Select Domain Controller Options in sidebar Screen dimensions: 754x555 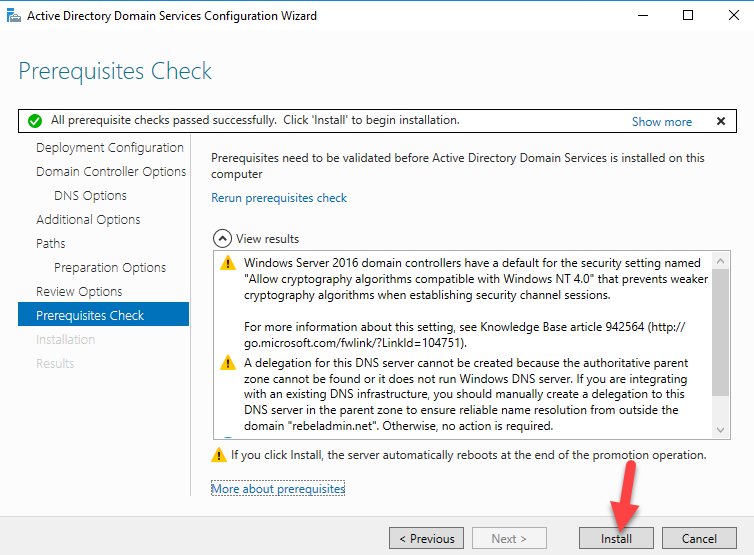coord(111,172)
